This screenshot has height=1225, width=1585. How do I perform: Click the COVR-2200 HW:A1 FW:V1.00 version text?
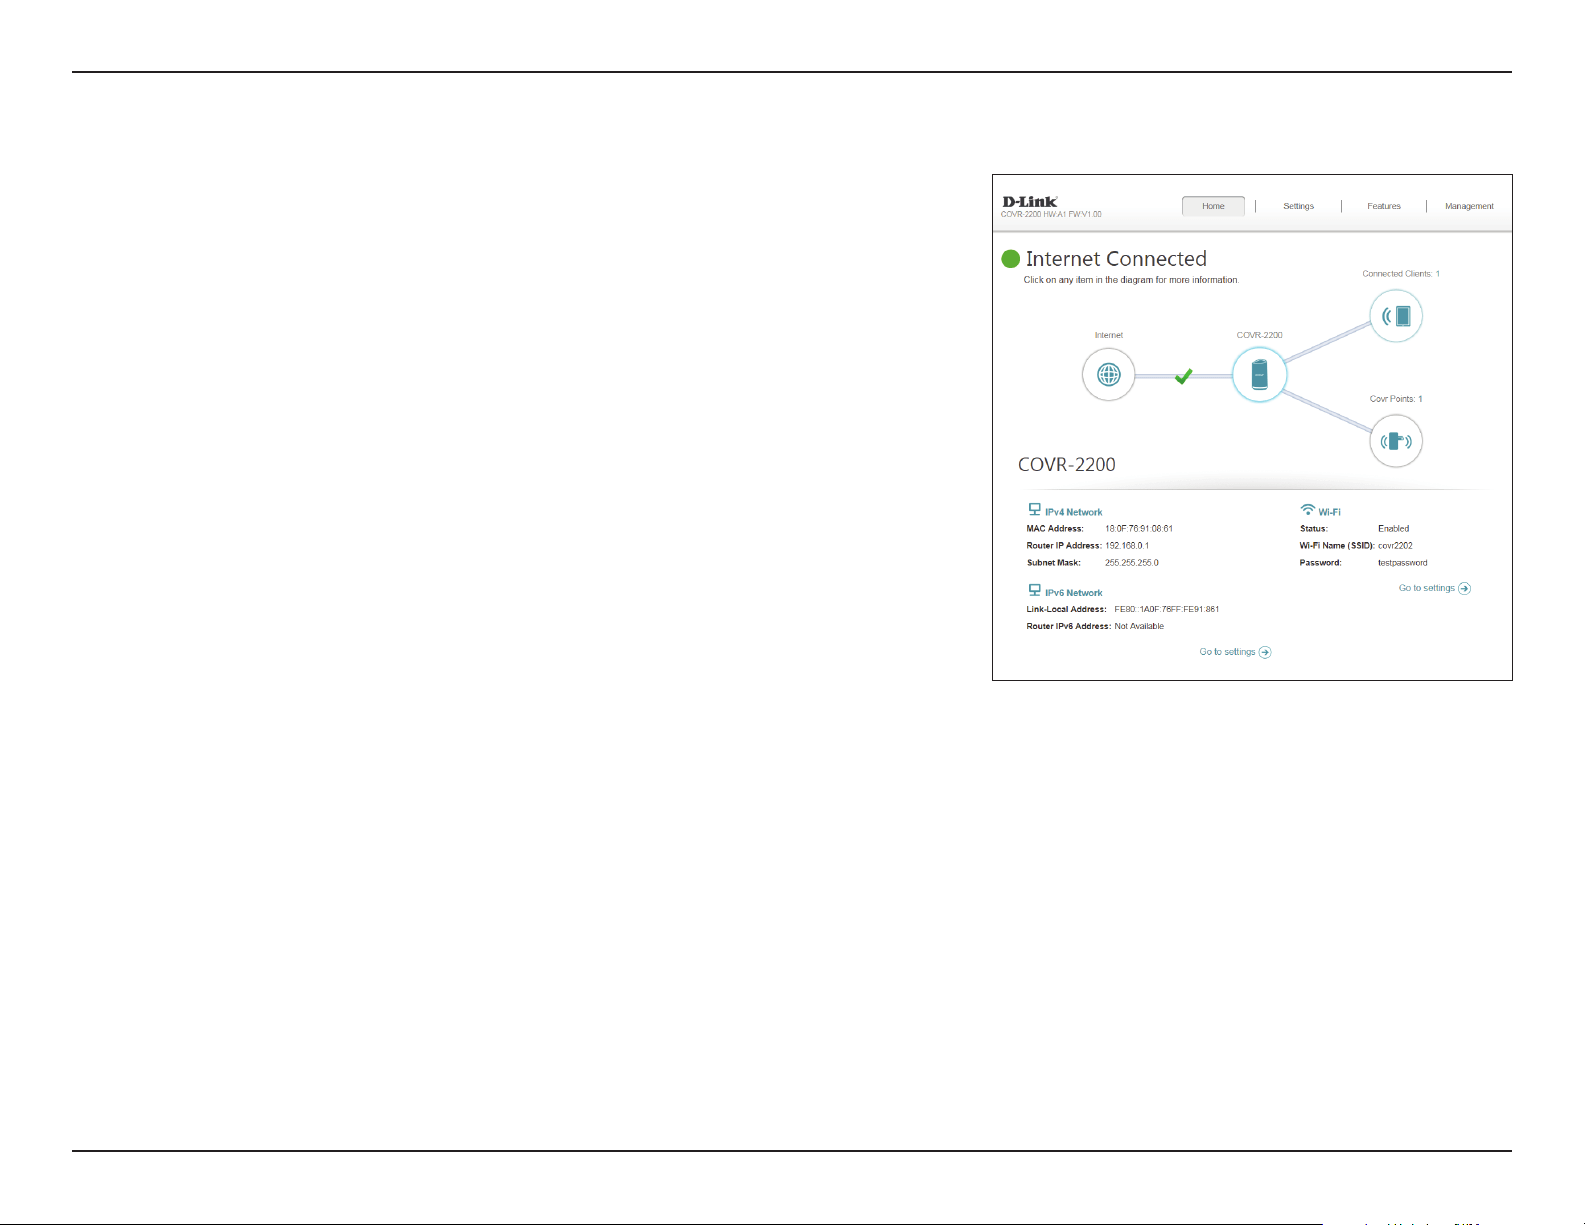click(1051, 214)
